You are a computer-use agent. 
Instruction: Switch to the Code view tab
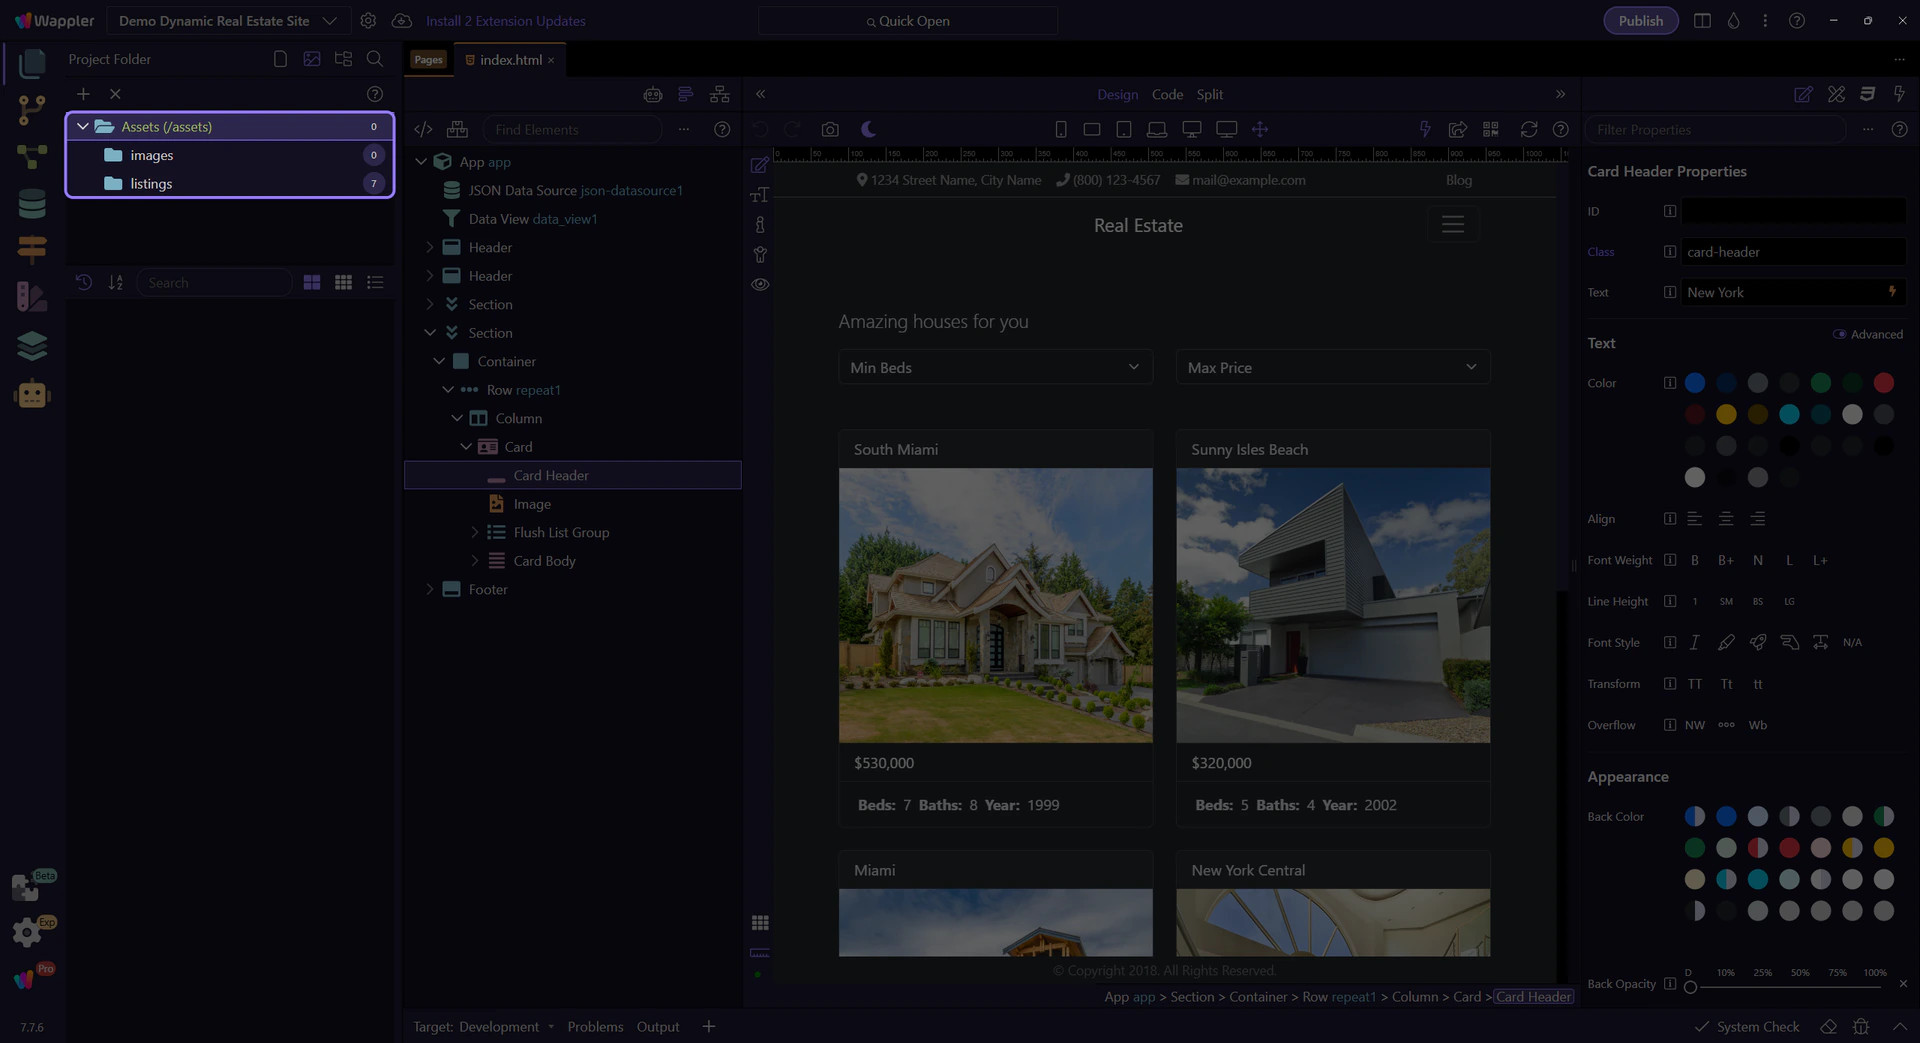point(1167,94)
